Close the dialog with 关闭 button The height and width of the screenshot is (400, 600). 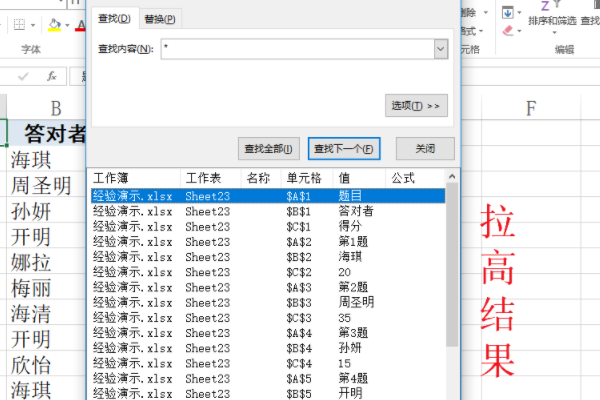[426, 148]
